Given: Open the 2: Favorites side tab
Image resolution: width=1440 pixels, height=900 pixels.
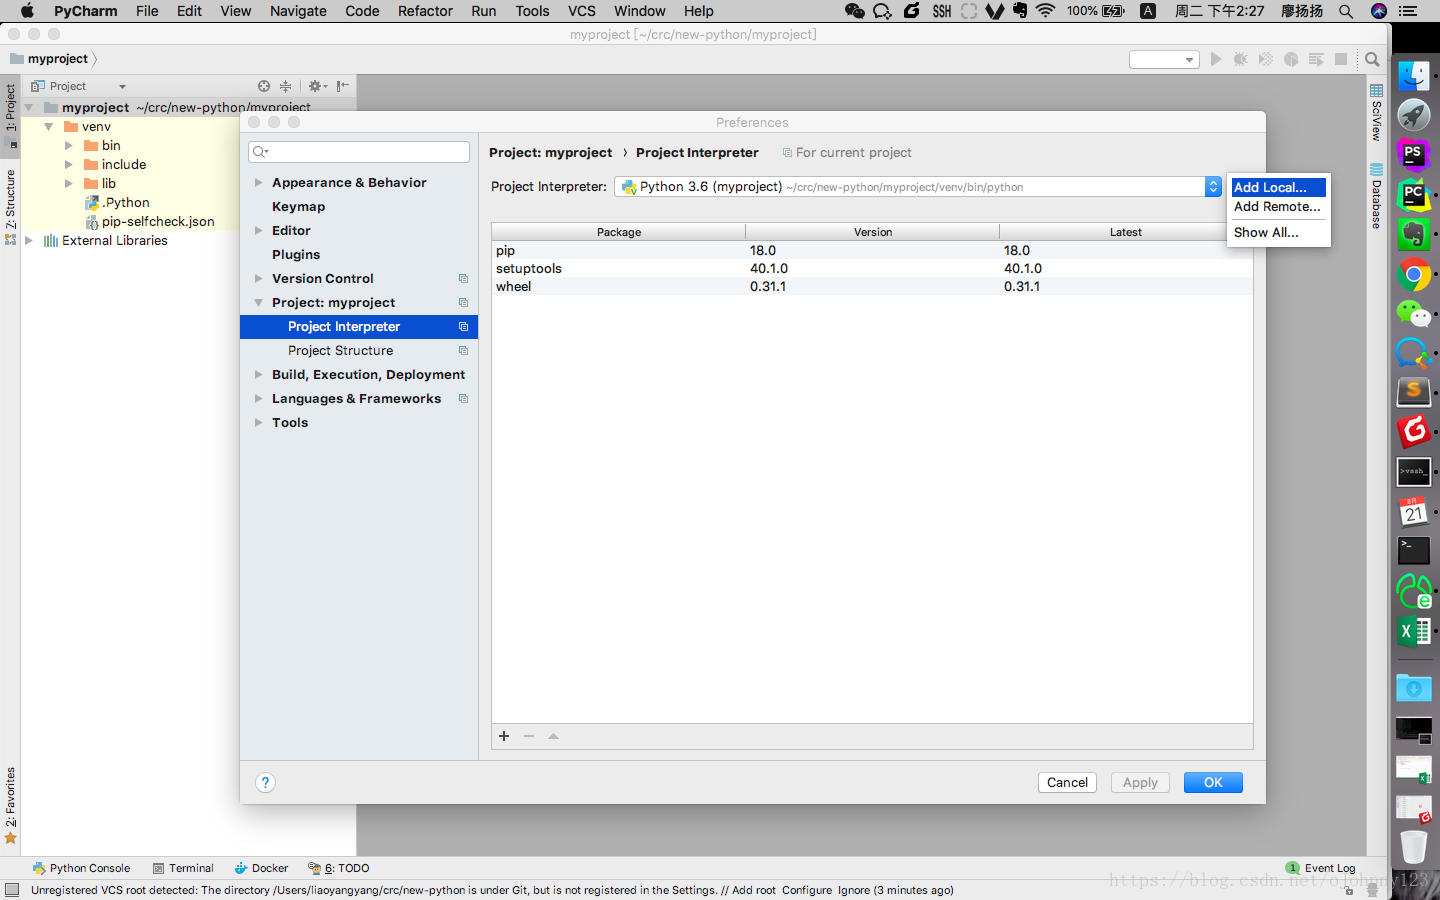Looking at the screenshot, I should 11,804.
